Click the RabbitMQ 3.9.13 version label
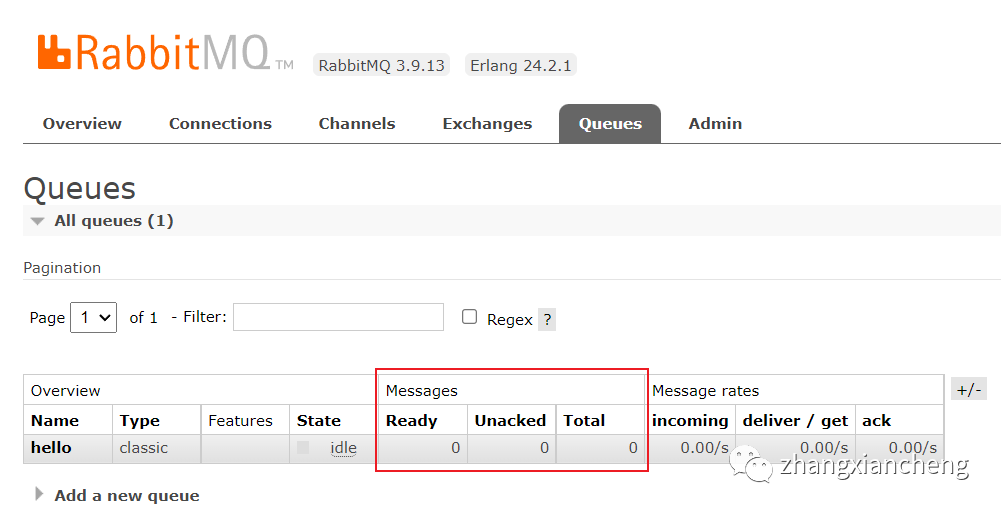 [381, 65]
